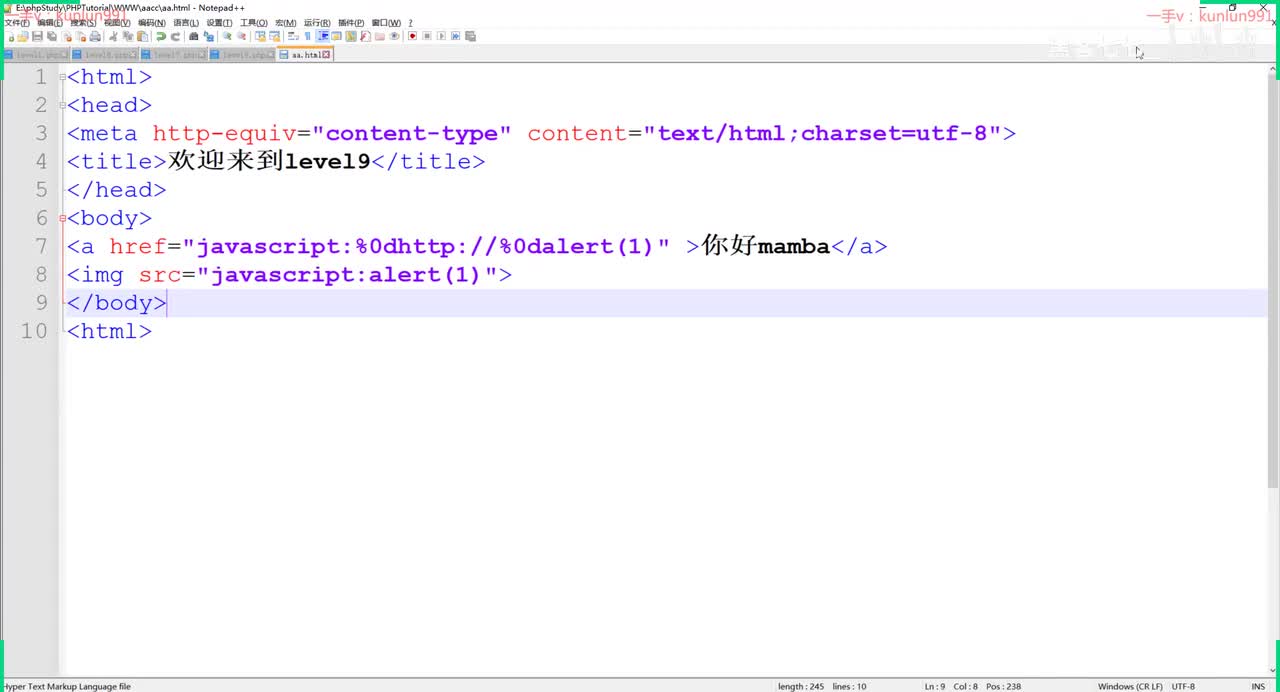1280x692 pixels.
Task: Click UTF-8 encoding in the status bar
Action: click(x=1183, y=686)
